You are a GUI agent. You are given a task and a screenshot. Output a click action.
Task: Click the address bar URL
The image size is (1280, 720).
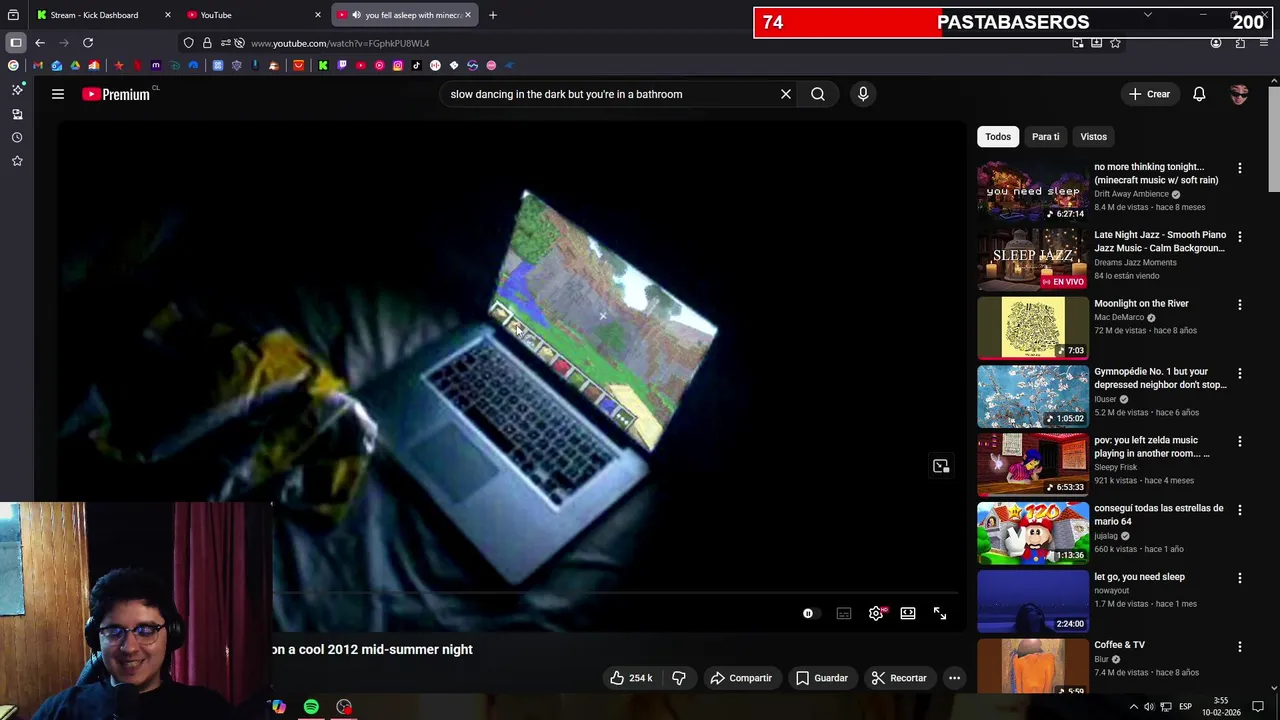340,43
